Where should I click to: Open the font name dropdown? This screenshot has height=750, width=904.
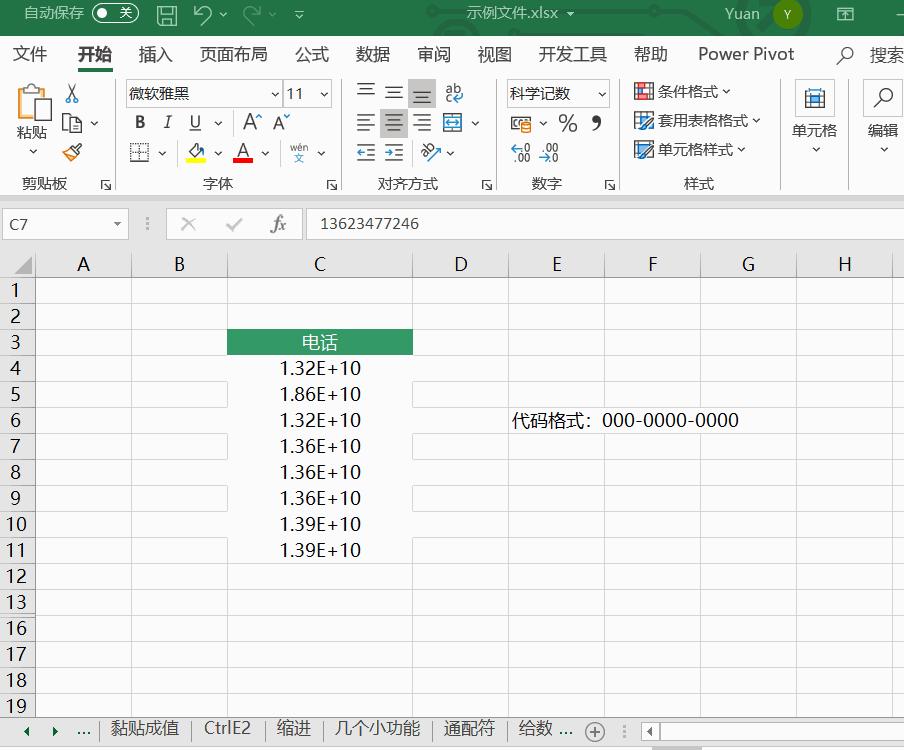coord(277,92)
